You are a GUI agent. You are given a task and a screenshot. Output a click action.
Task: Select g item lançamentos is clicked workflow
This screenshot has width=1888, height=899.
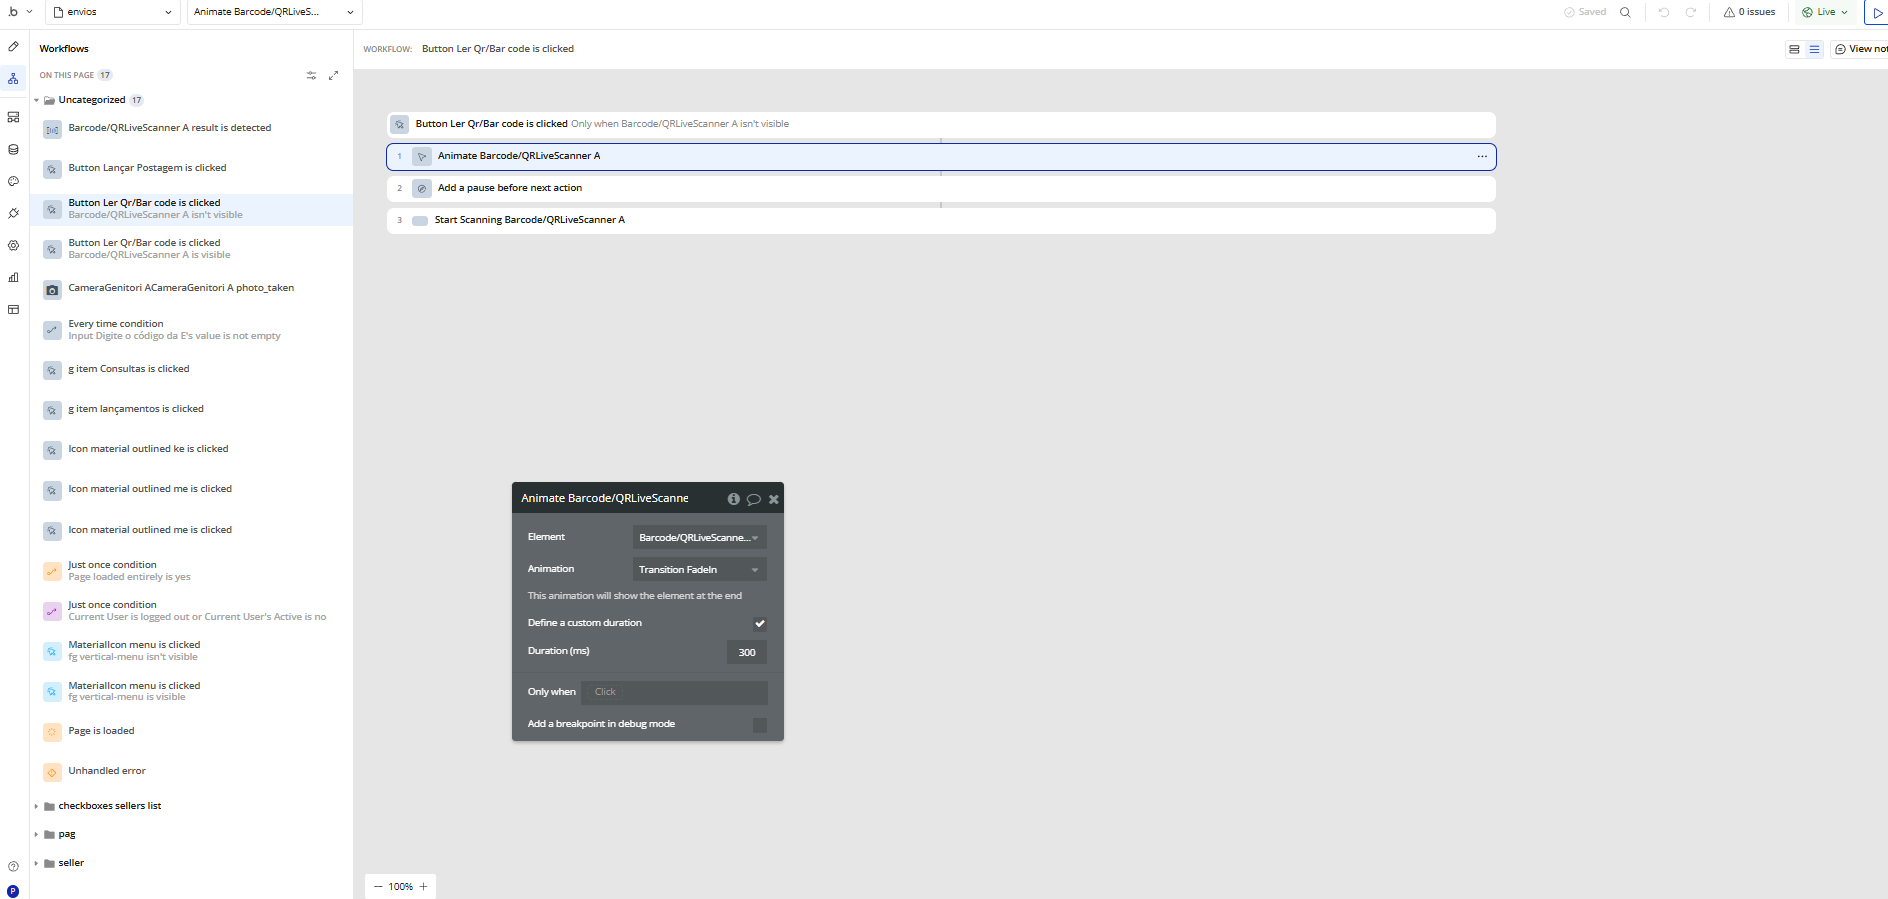point(191,409)
